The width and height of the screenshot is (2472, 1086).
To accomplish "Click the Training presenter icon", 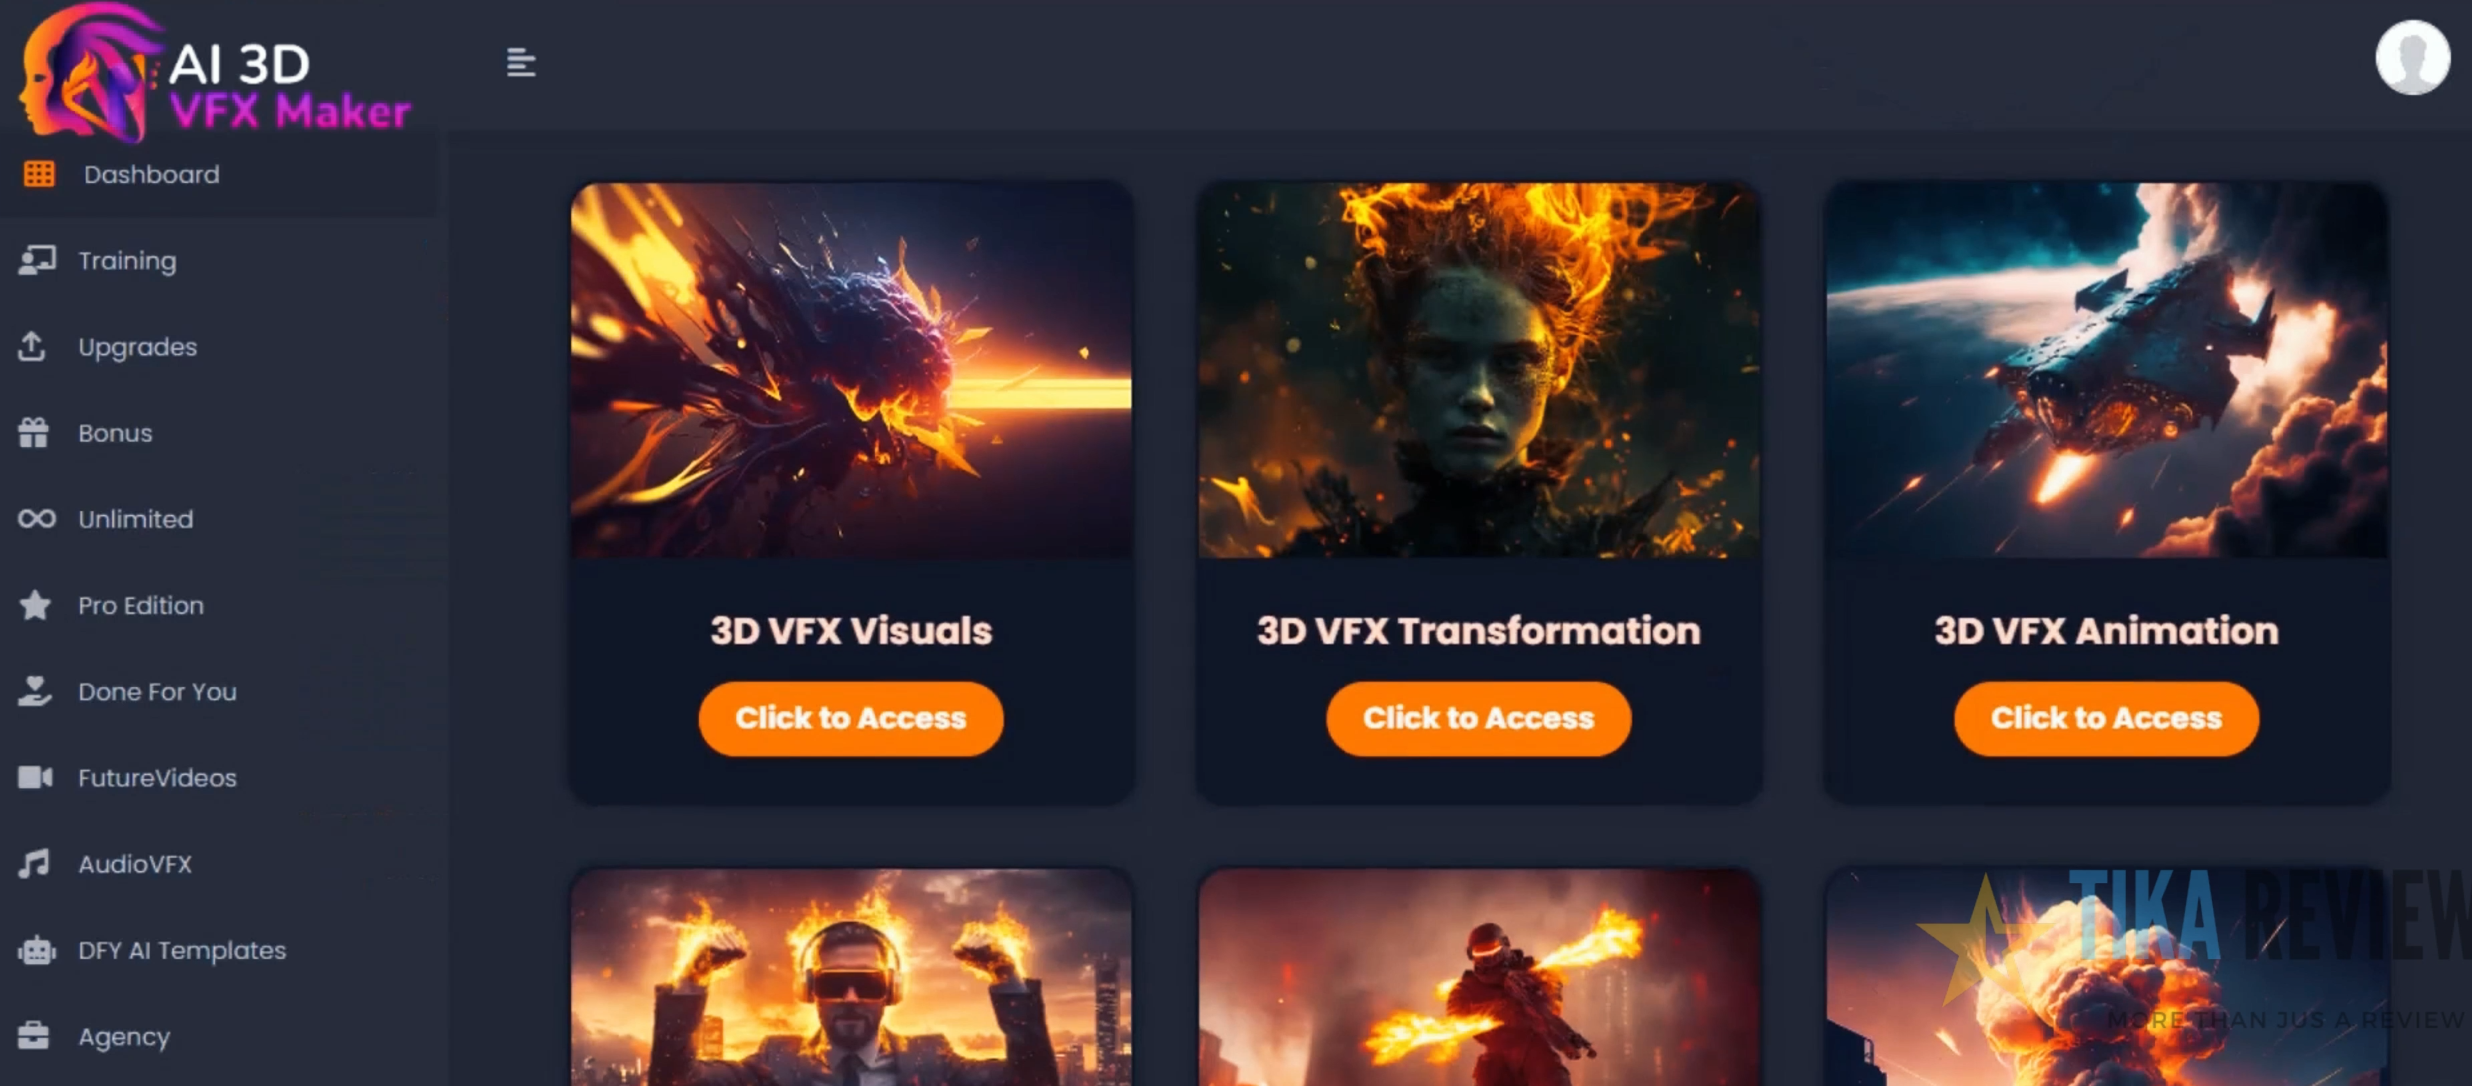I will (37, 260).
